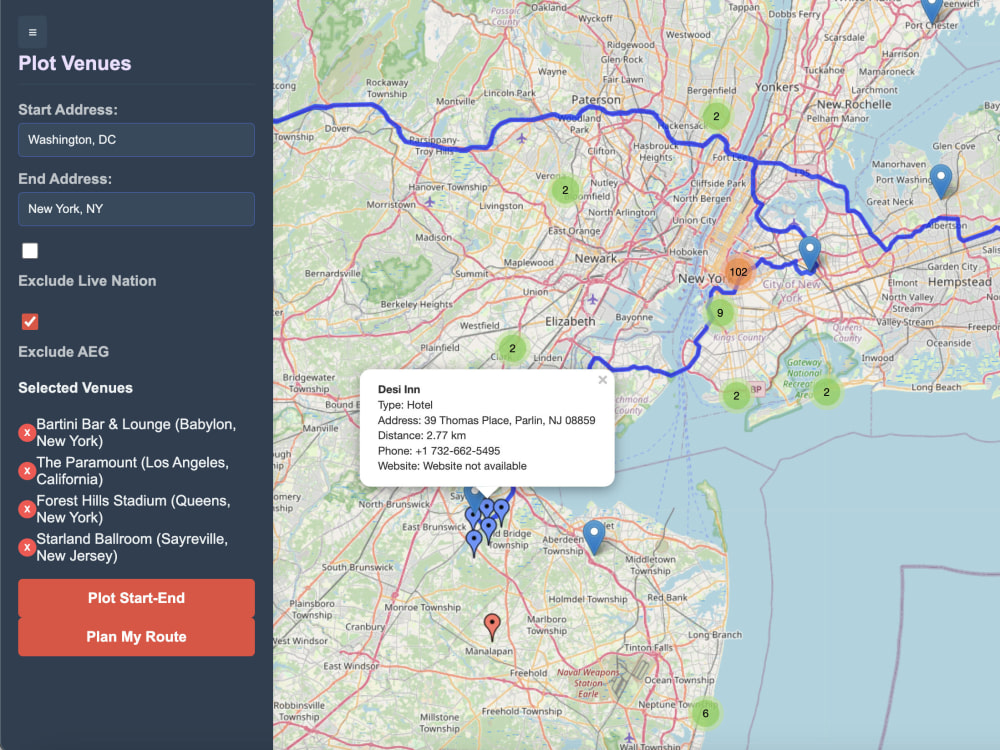Image resolution: width=1000 pixels, height=750 pixels.
Task: Select the blue marker near Port Chester
Action: click(932, 10)
